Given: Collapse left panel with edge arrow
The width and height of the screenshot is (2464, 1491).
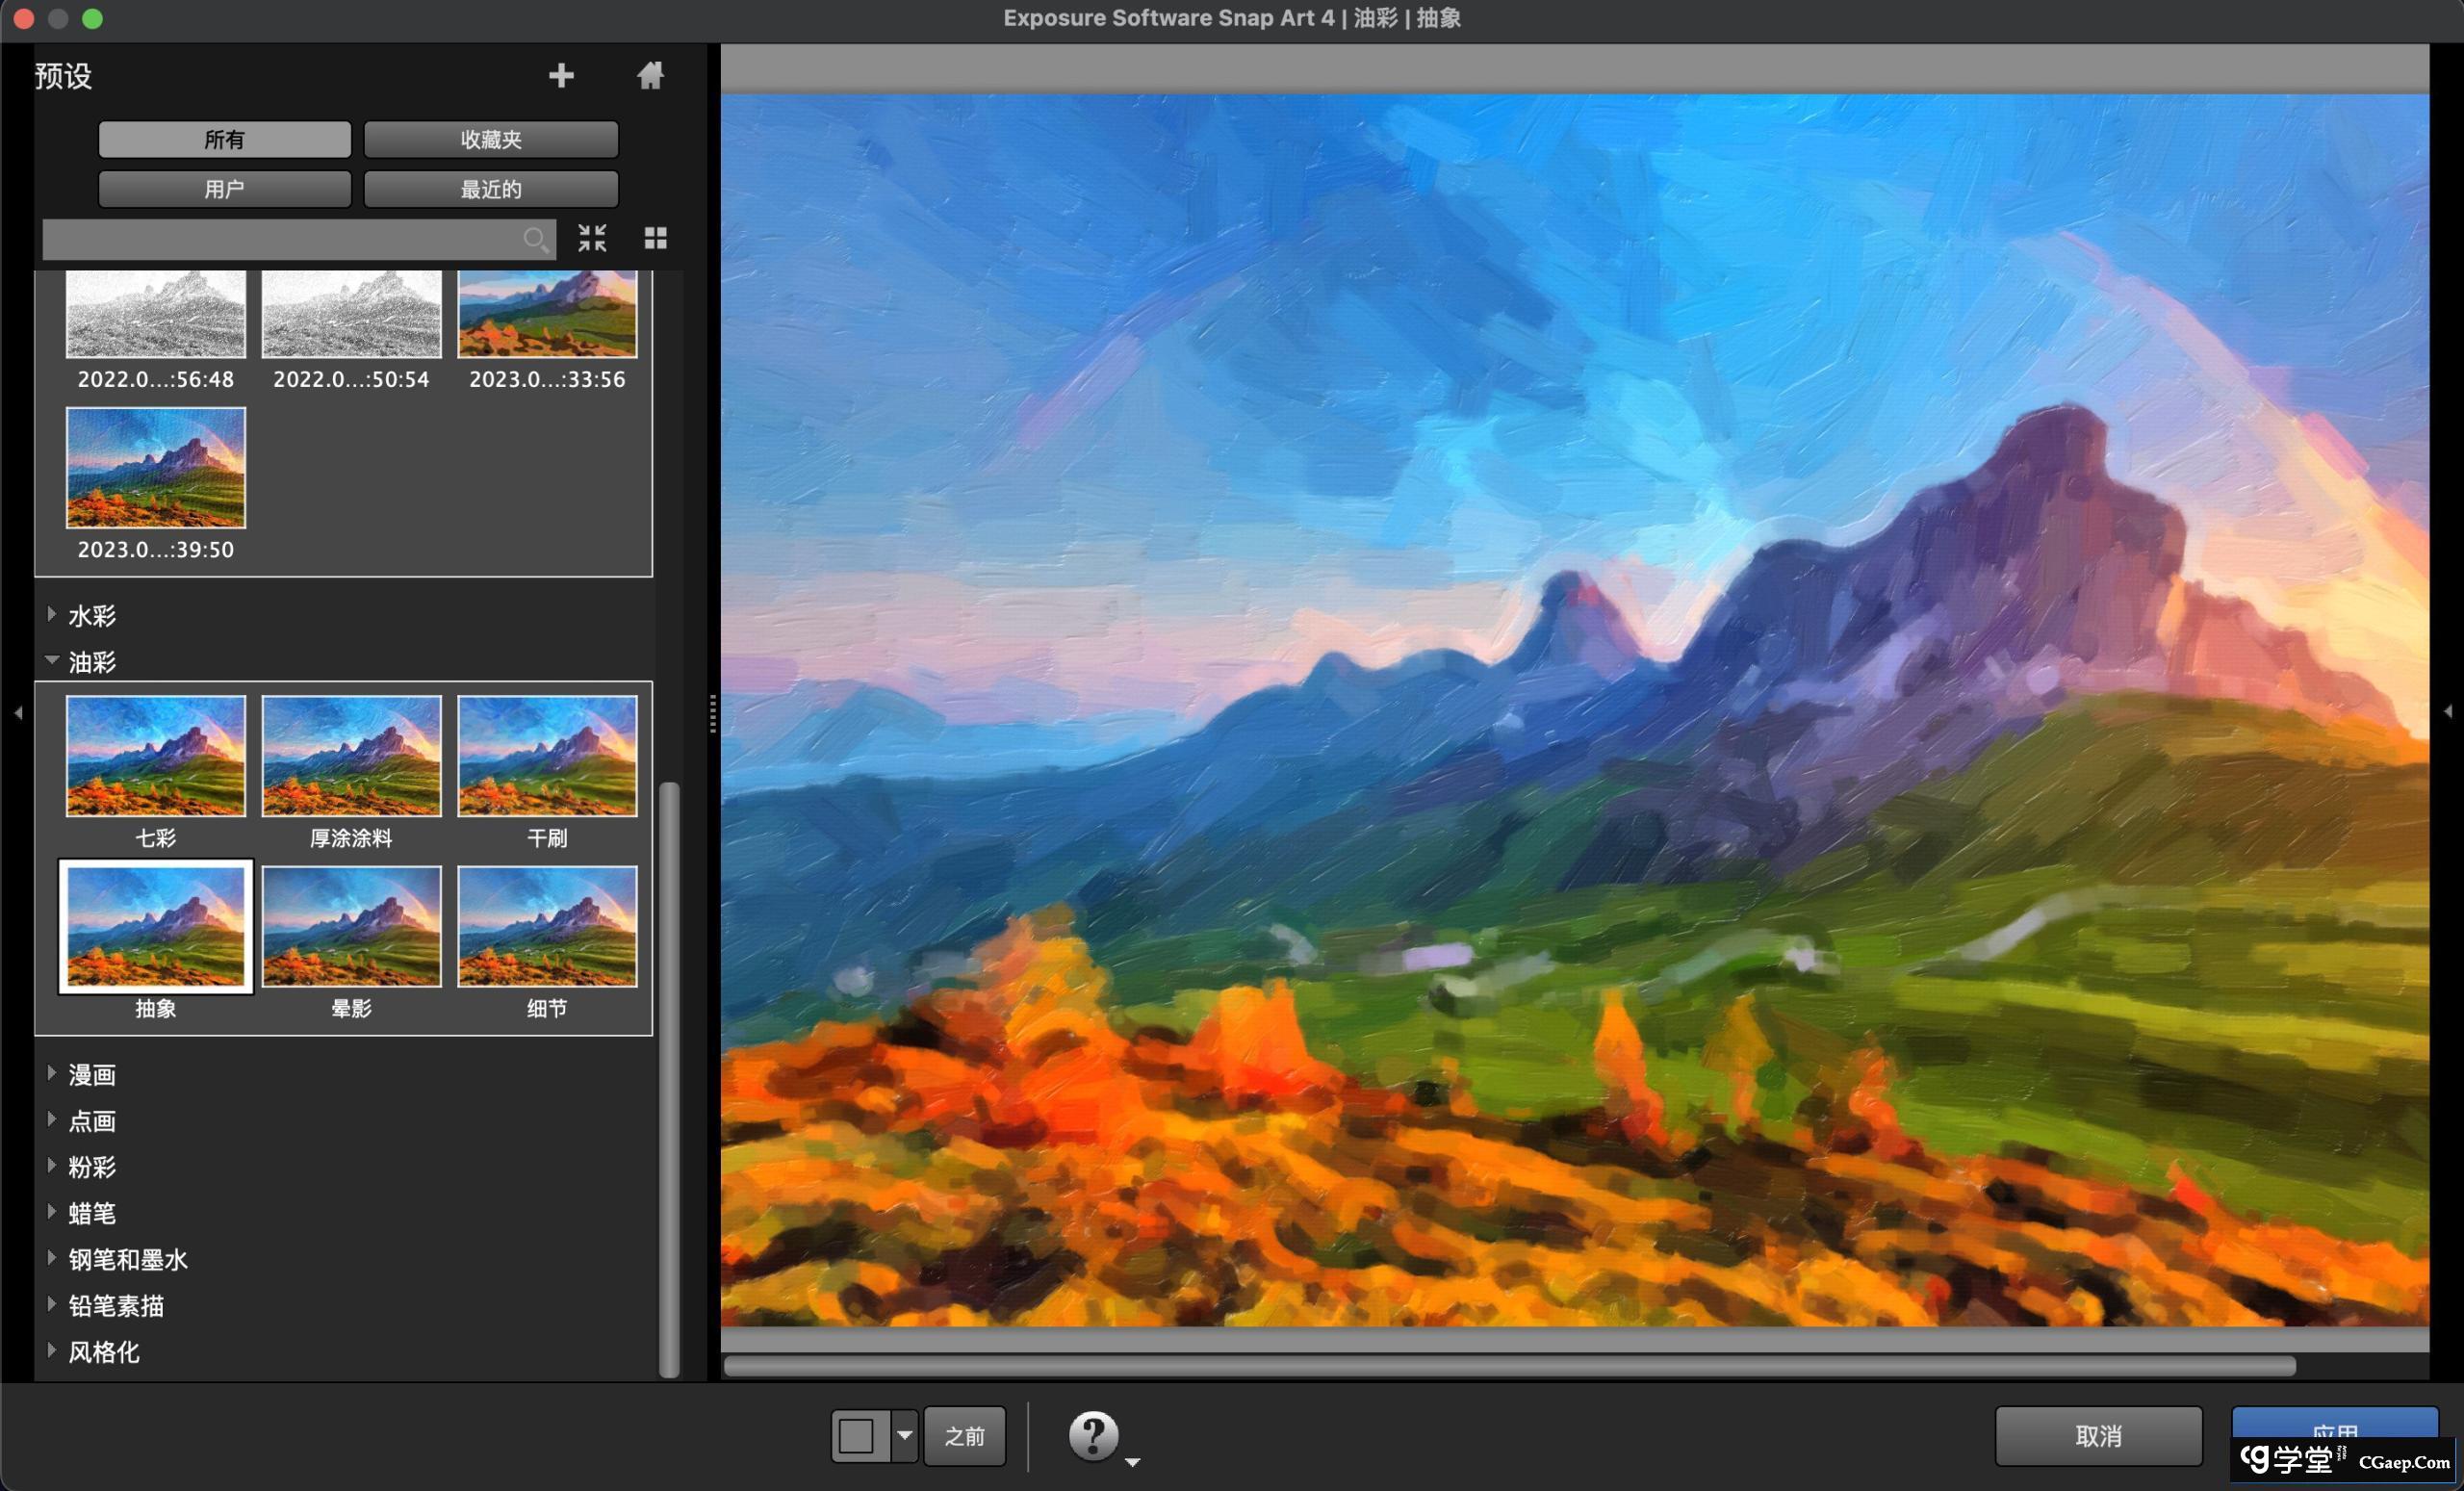Looking at the screenshot, I should coord(18,713).
